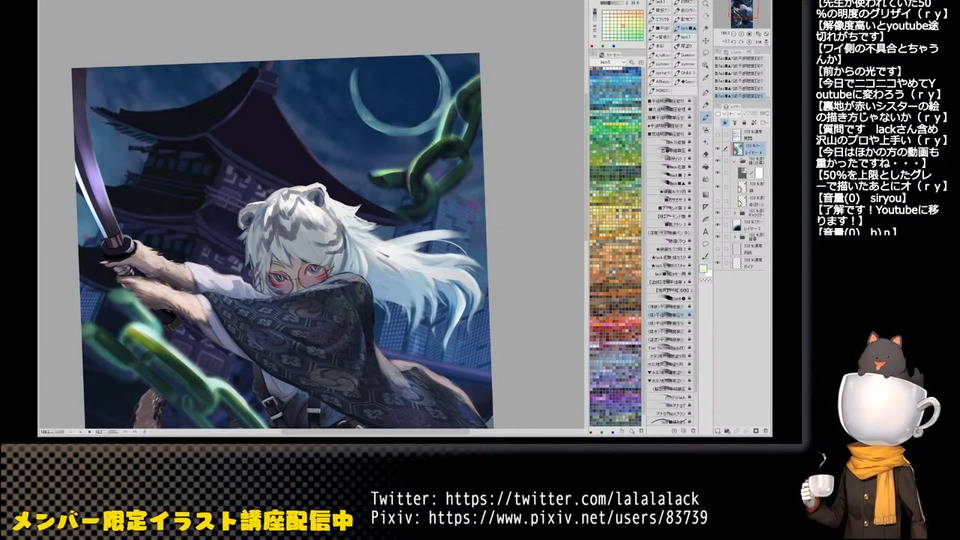Select the transparent color swatch
The height and width of the screenshot is (540, 960).
[706, 280]
